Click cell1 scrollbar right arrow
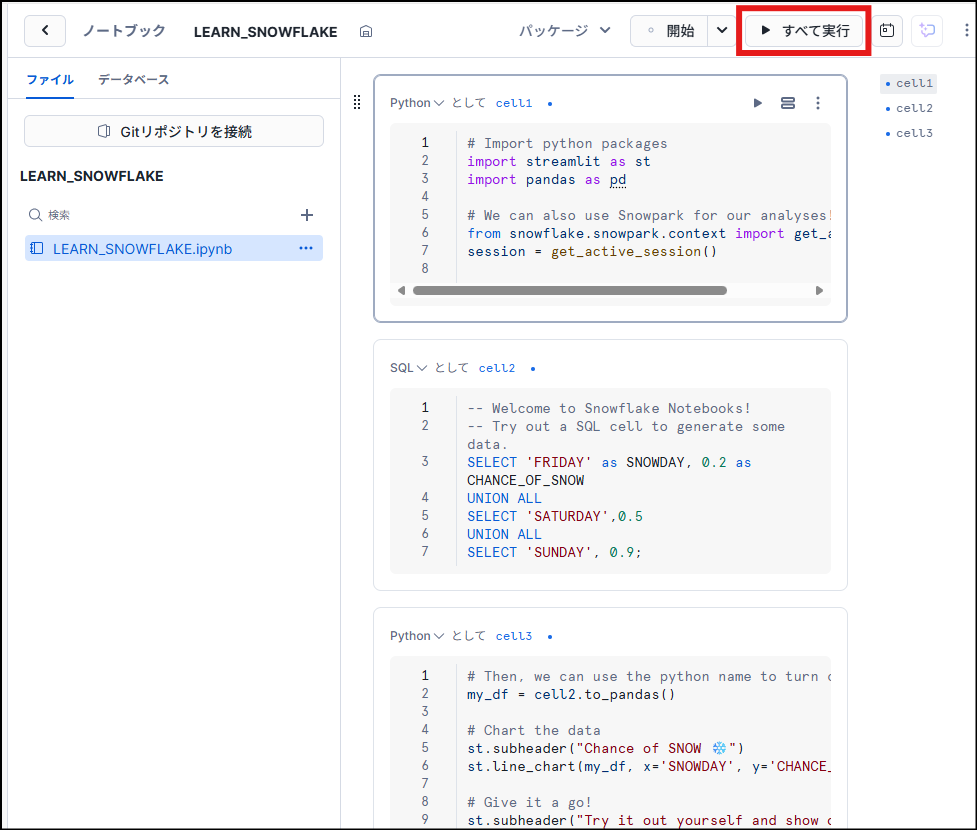The width and height of the screenshot is (977, 830). [x=819, y=290]
